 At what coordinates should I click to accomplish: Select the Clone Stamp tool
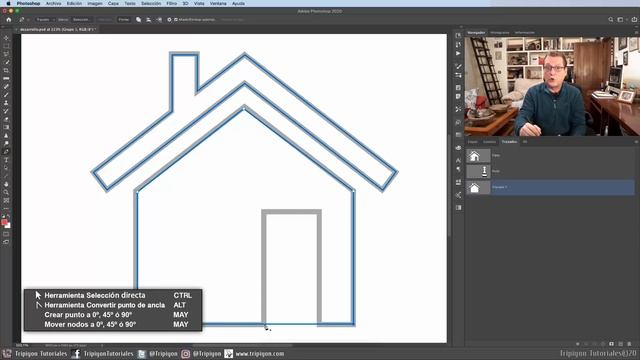[x=6, y=103]
